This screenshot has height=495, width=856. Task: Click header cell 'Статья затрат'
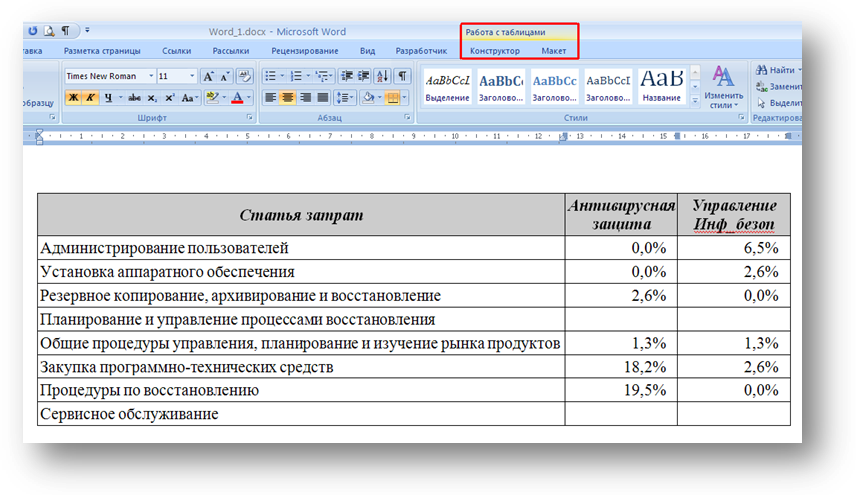[301, 215]
